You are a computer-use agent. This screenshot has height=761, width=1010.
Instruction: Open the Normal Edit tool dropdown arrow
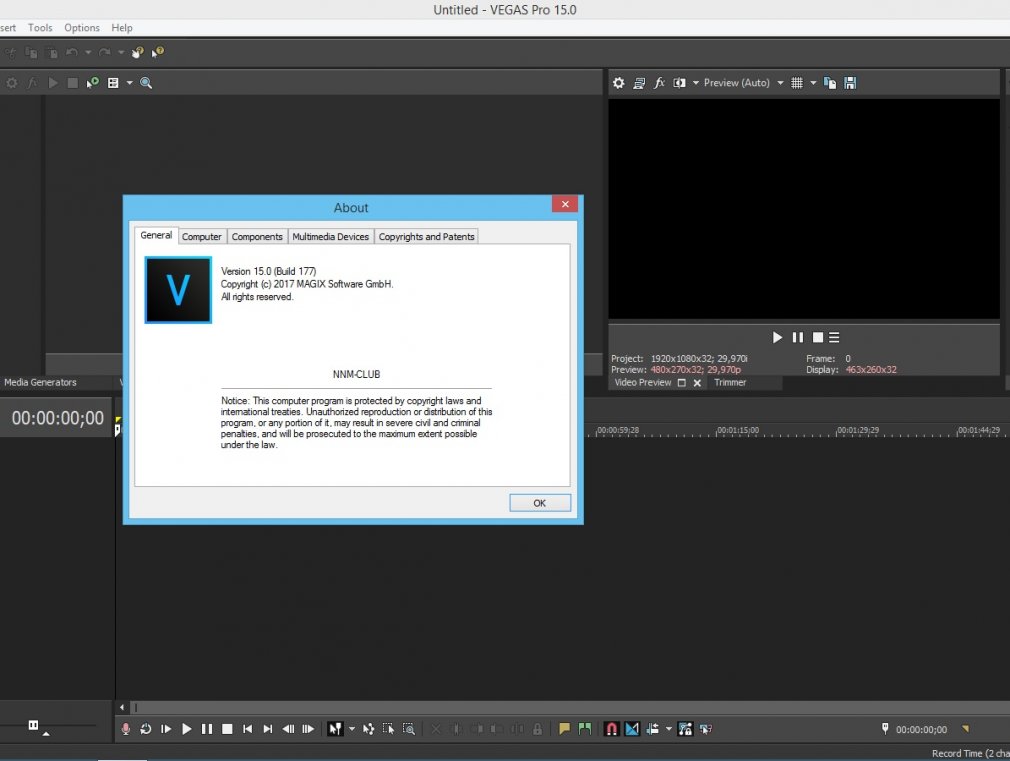coord(352,729)
